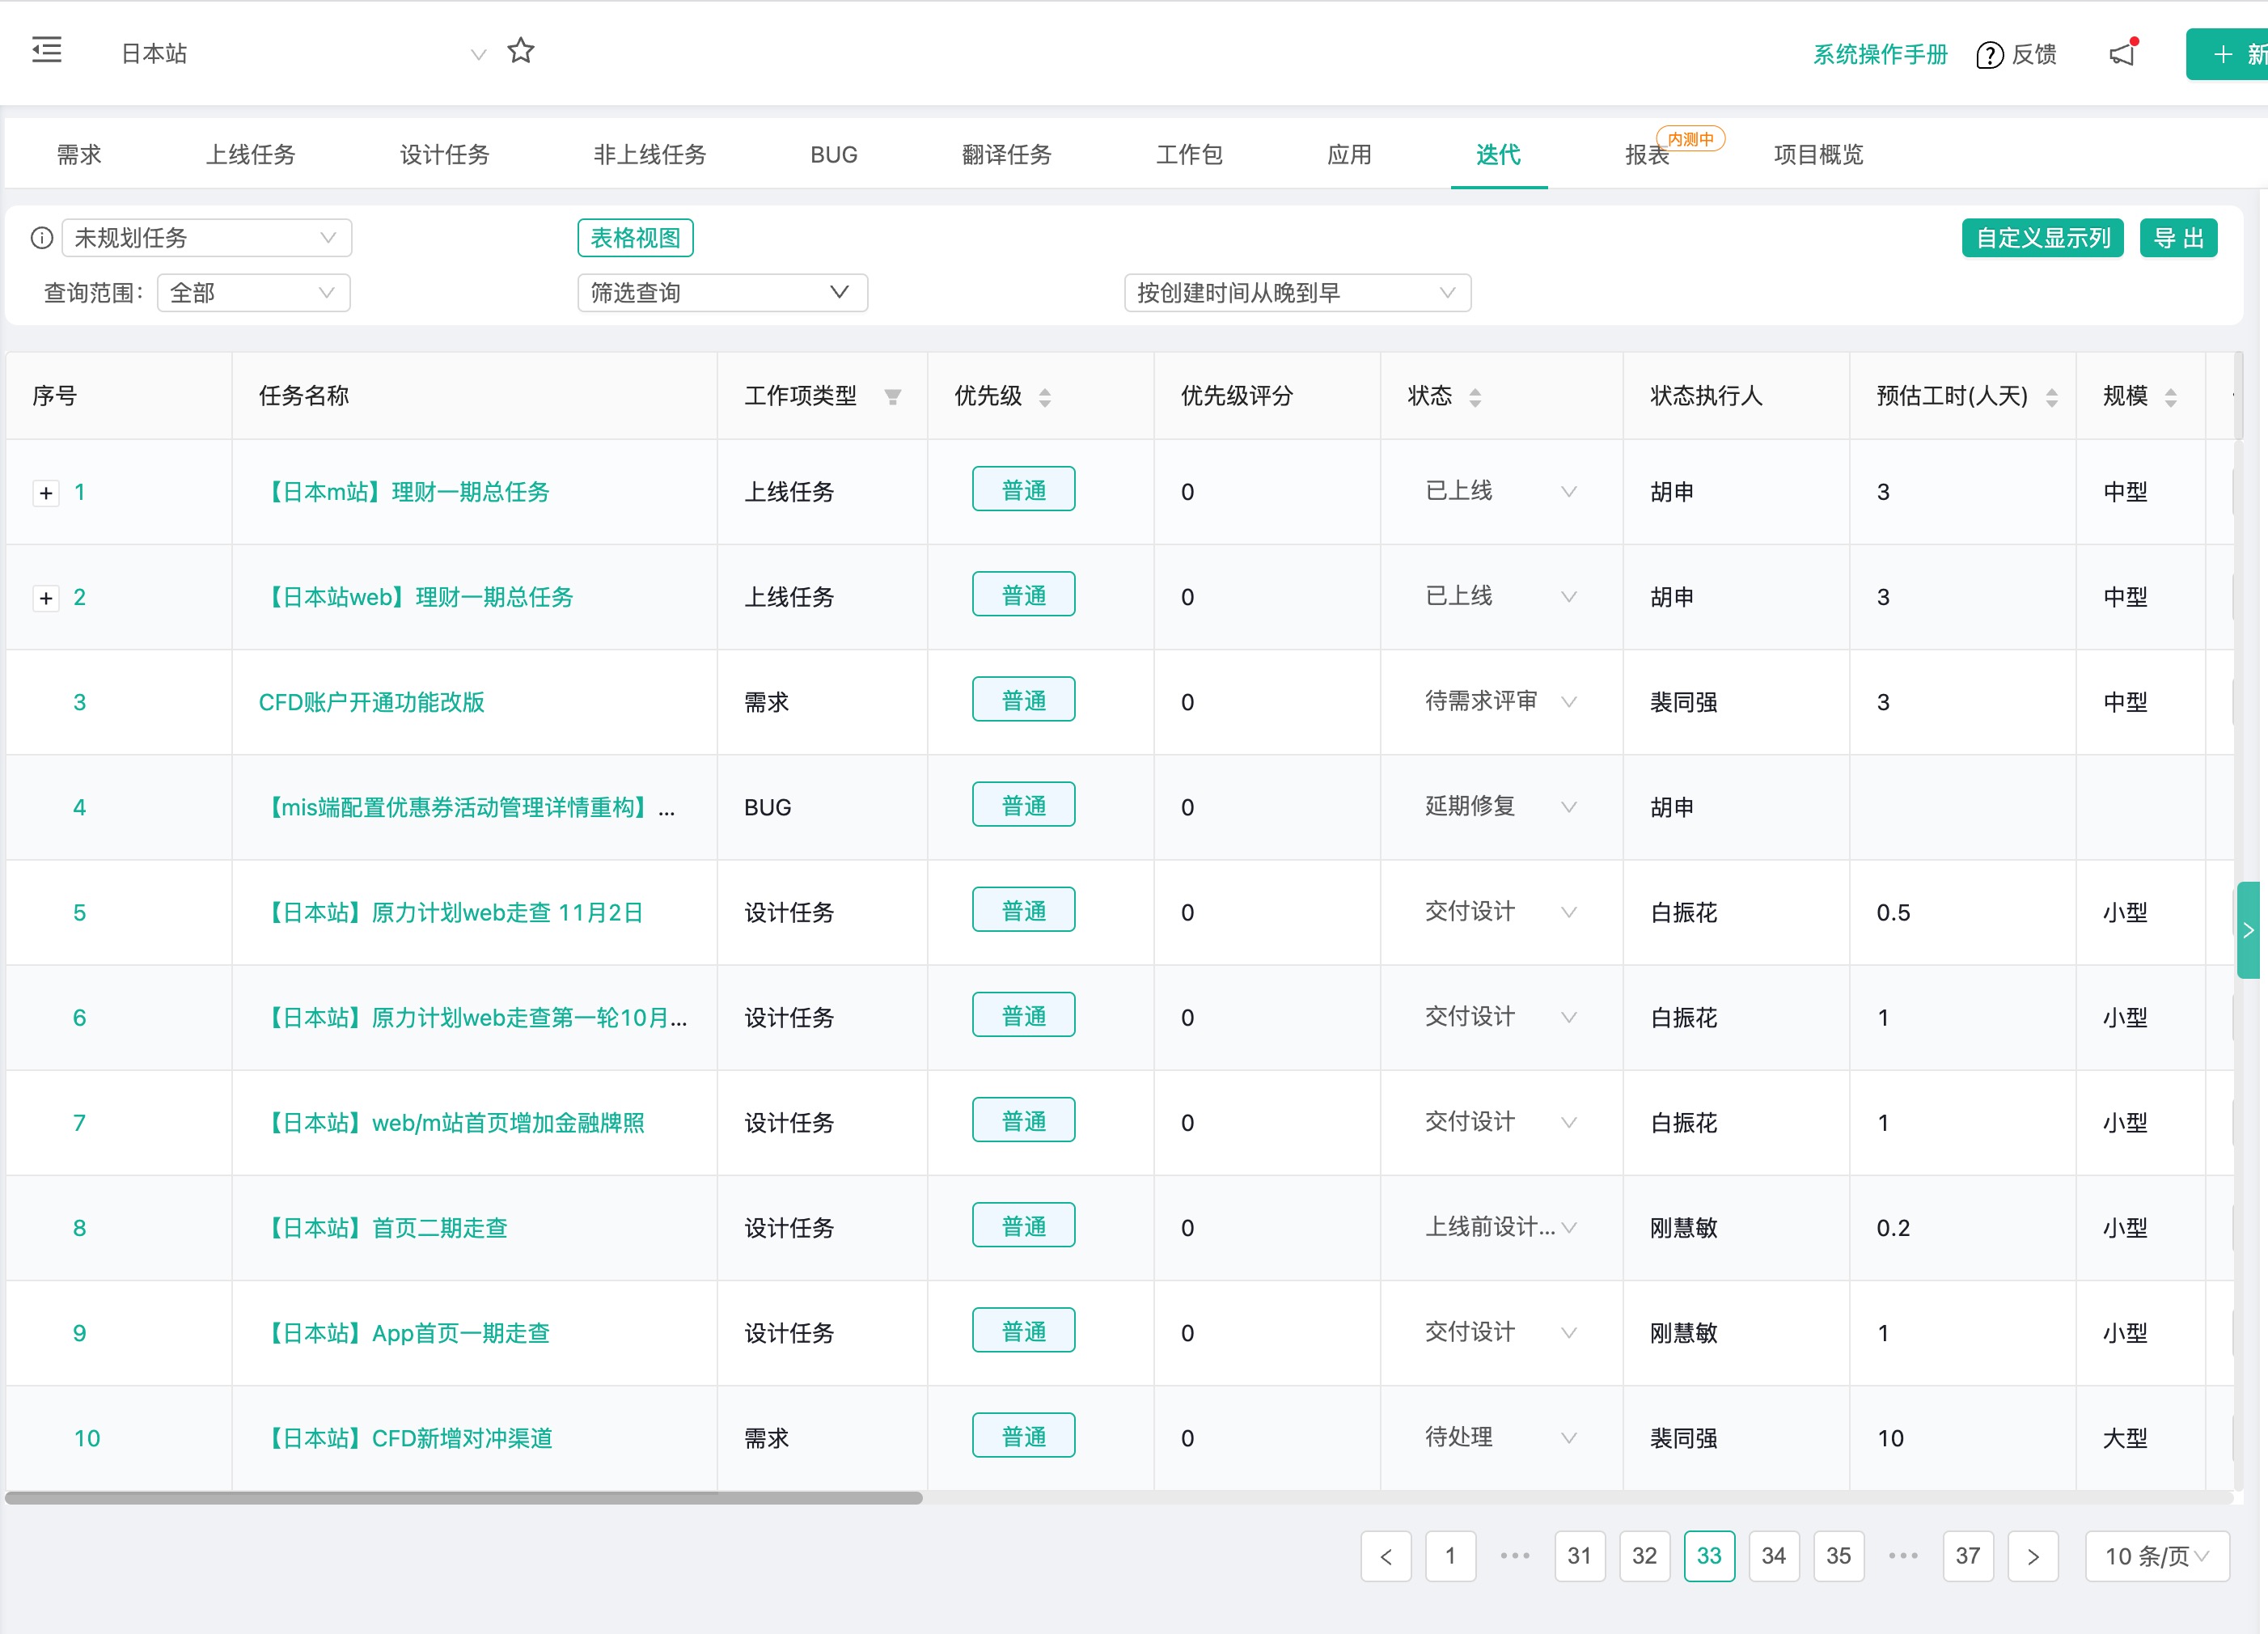
Task: Open the 日本站 project selector dropdown
Action: [x=303, y=53]
